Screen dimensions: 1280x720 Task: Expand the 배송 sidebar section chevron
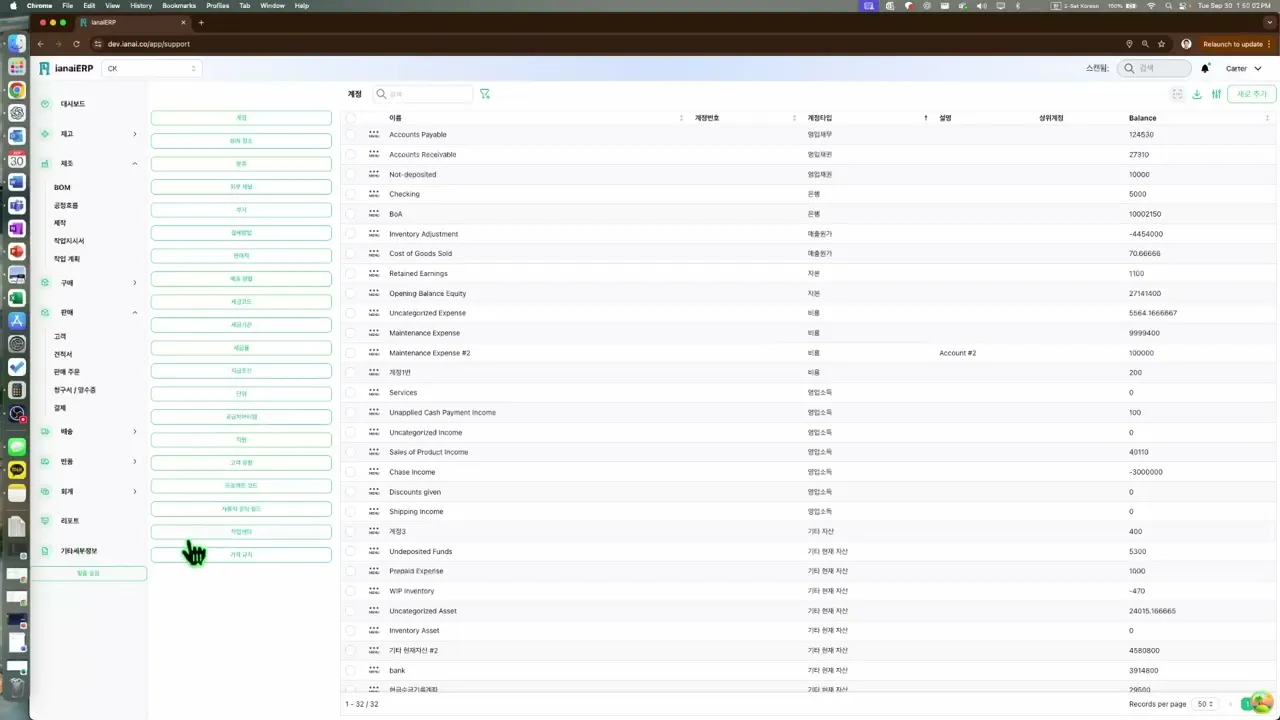[135, 432]
